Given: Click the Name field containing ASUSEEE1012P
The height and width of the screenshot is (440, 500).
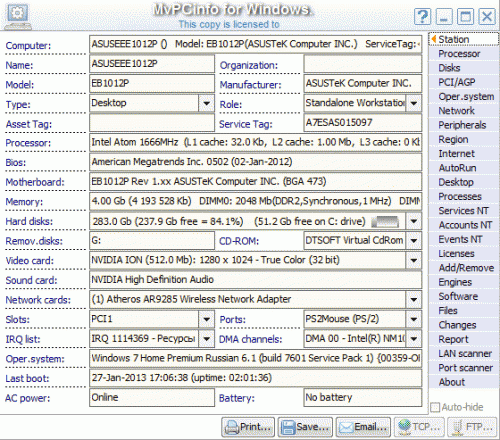Looking at the screenshot, I should pyautogui.click(x=152, y=64).
